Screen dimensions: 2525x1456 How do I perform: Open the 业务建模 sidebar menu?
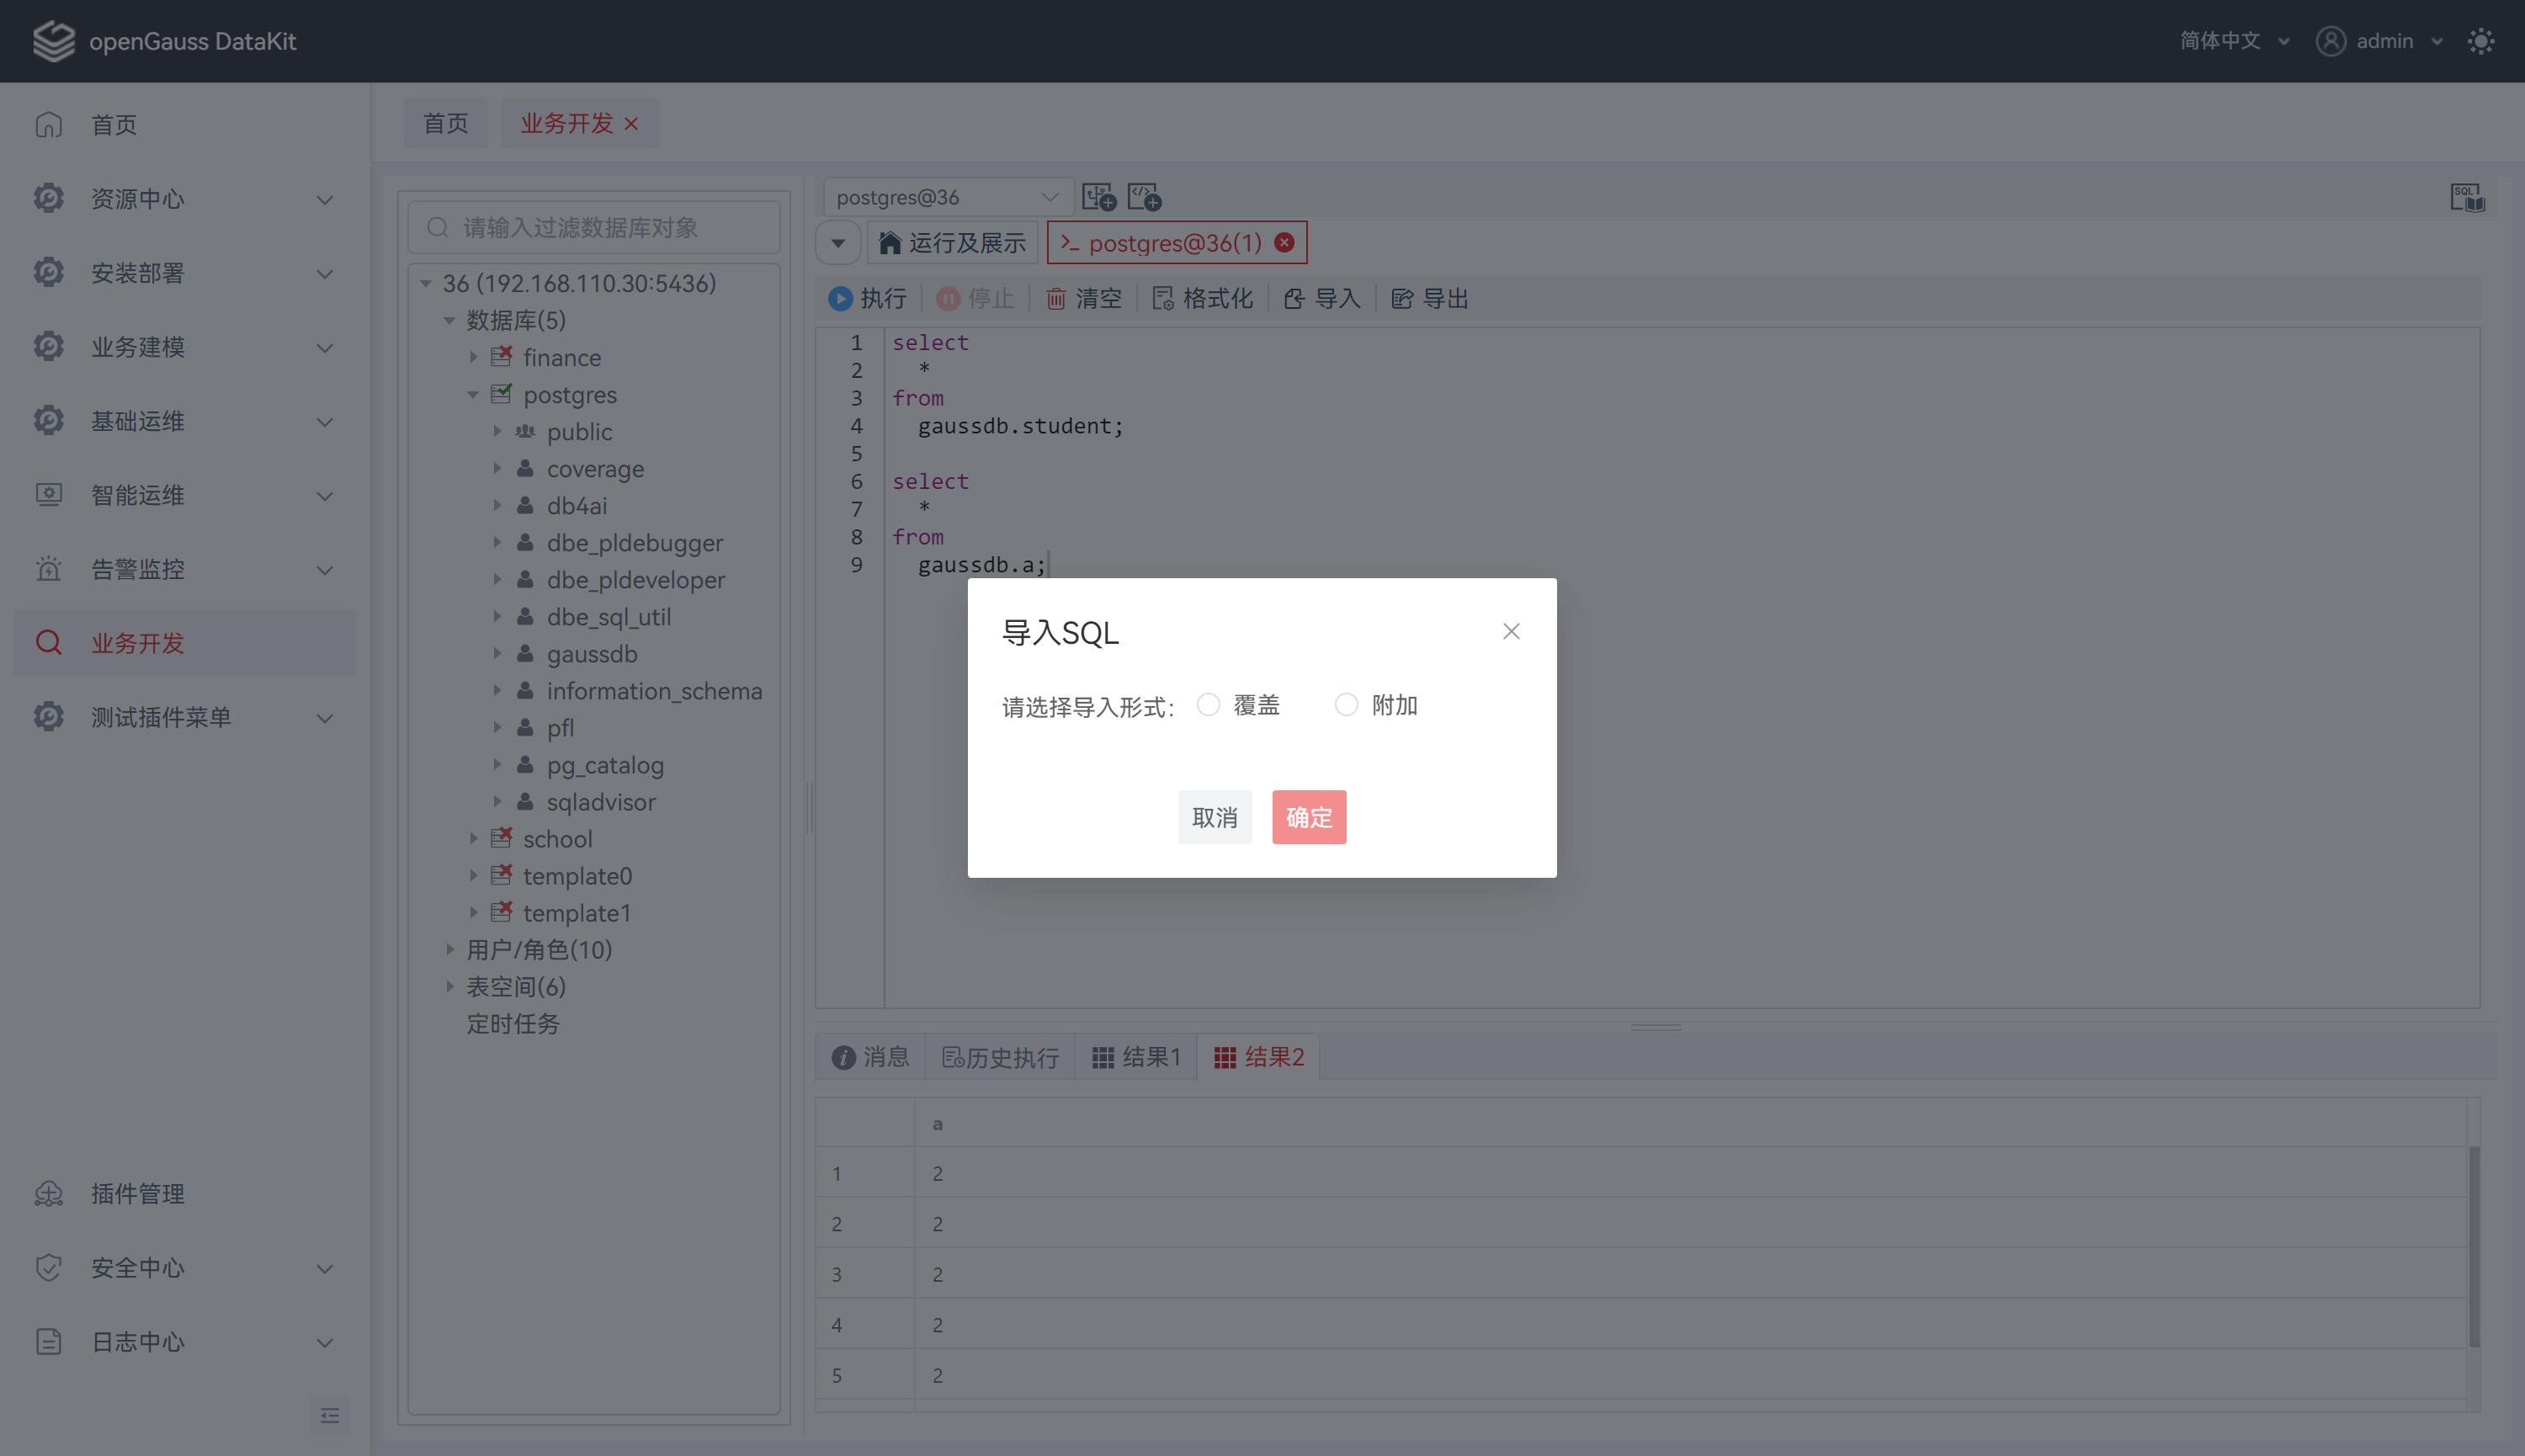tap(185, 347)
